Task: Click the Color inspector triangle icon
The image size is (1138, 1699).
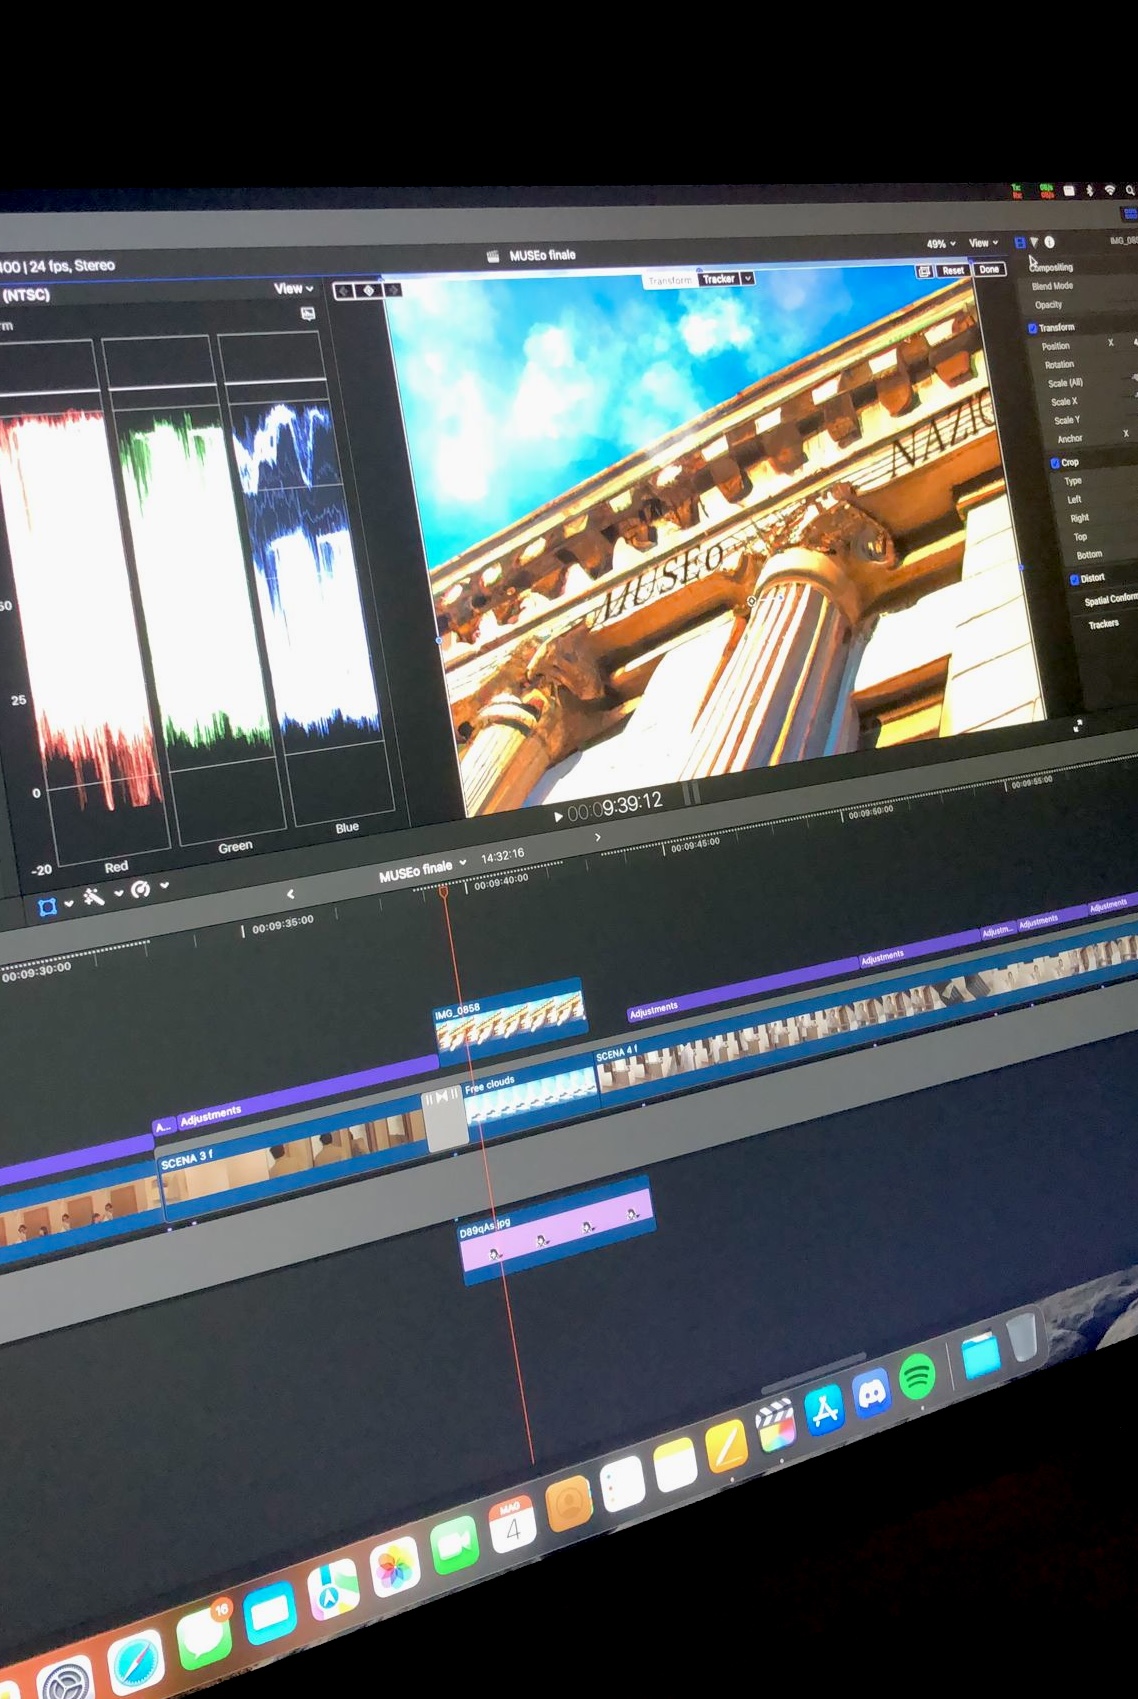Action: pyautogui.click(x=1034, y=242)
